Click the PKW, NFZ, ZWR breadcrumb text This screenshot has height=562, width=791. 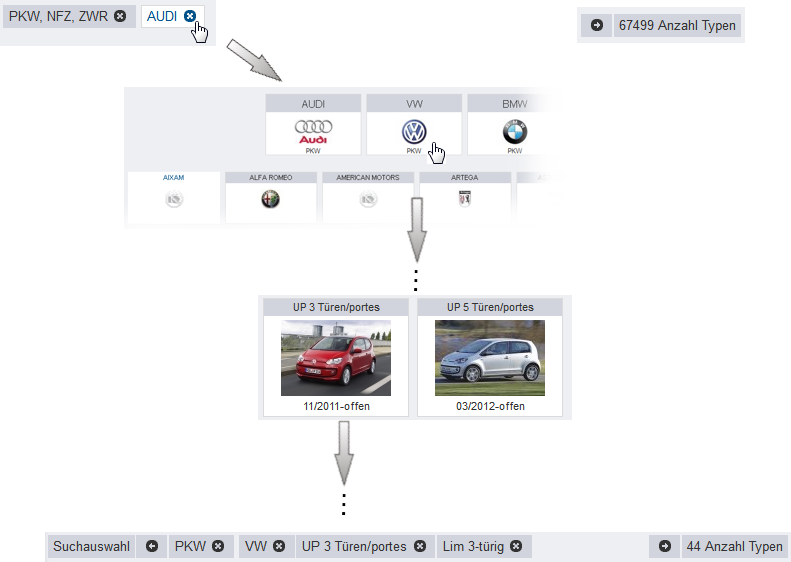(59, 16)
